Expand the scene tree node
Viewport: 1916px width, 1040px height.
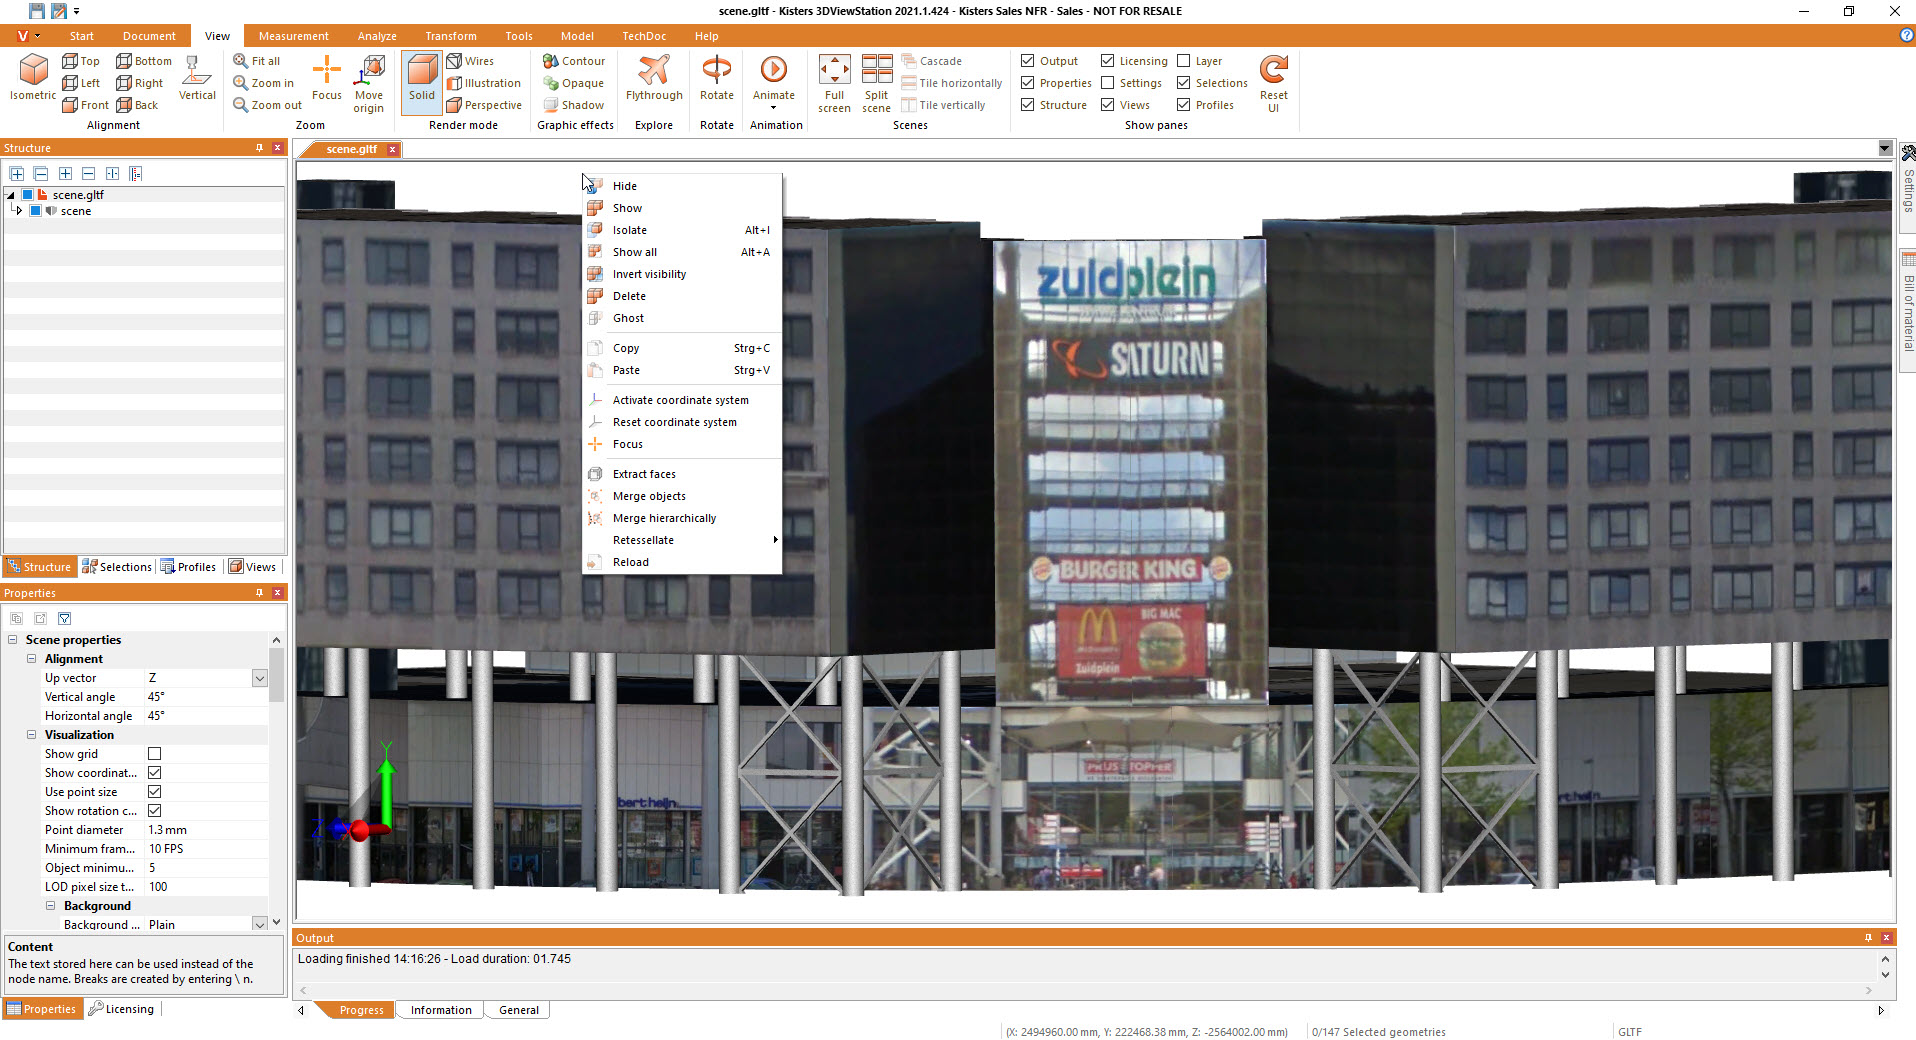[18, 211]
